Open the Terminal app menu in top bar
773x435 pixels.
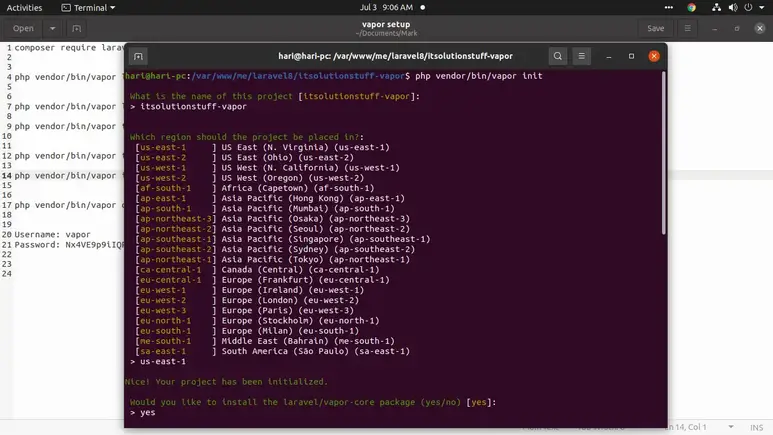tap(88, 7)
